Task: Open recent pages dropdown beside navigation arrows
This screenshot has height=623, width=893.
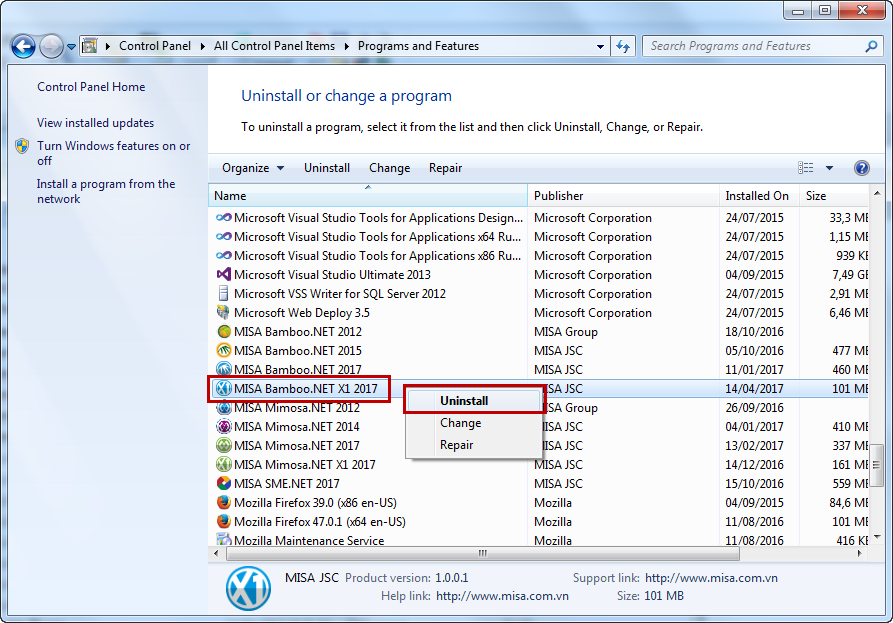Action: click(71, 47)
